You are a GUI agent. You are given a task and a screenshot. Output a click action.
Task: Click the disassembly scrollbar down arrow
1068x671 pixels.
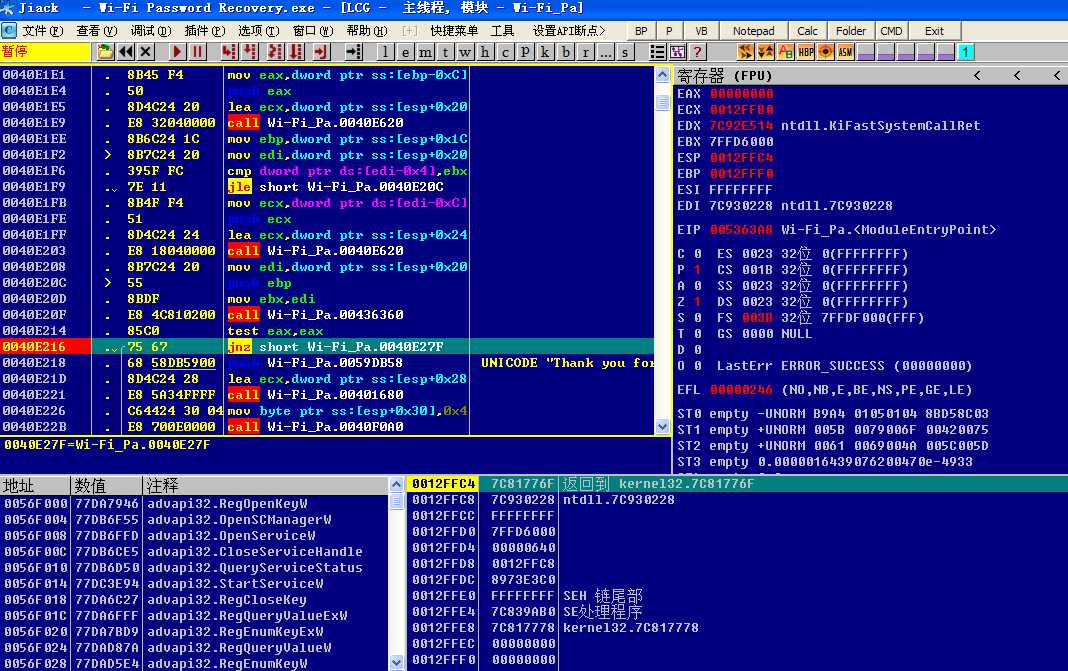click(662, 426)
